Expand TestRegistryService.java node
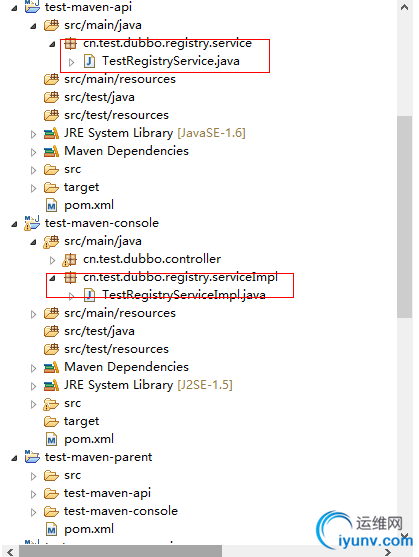 click(x=71, y=62)
